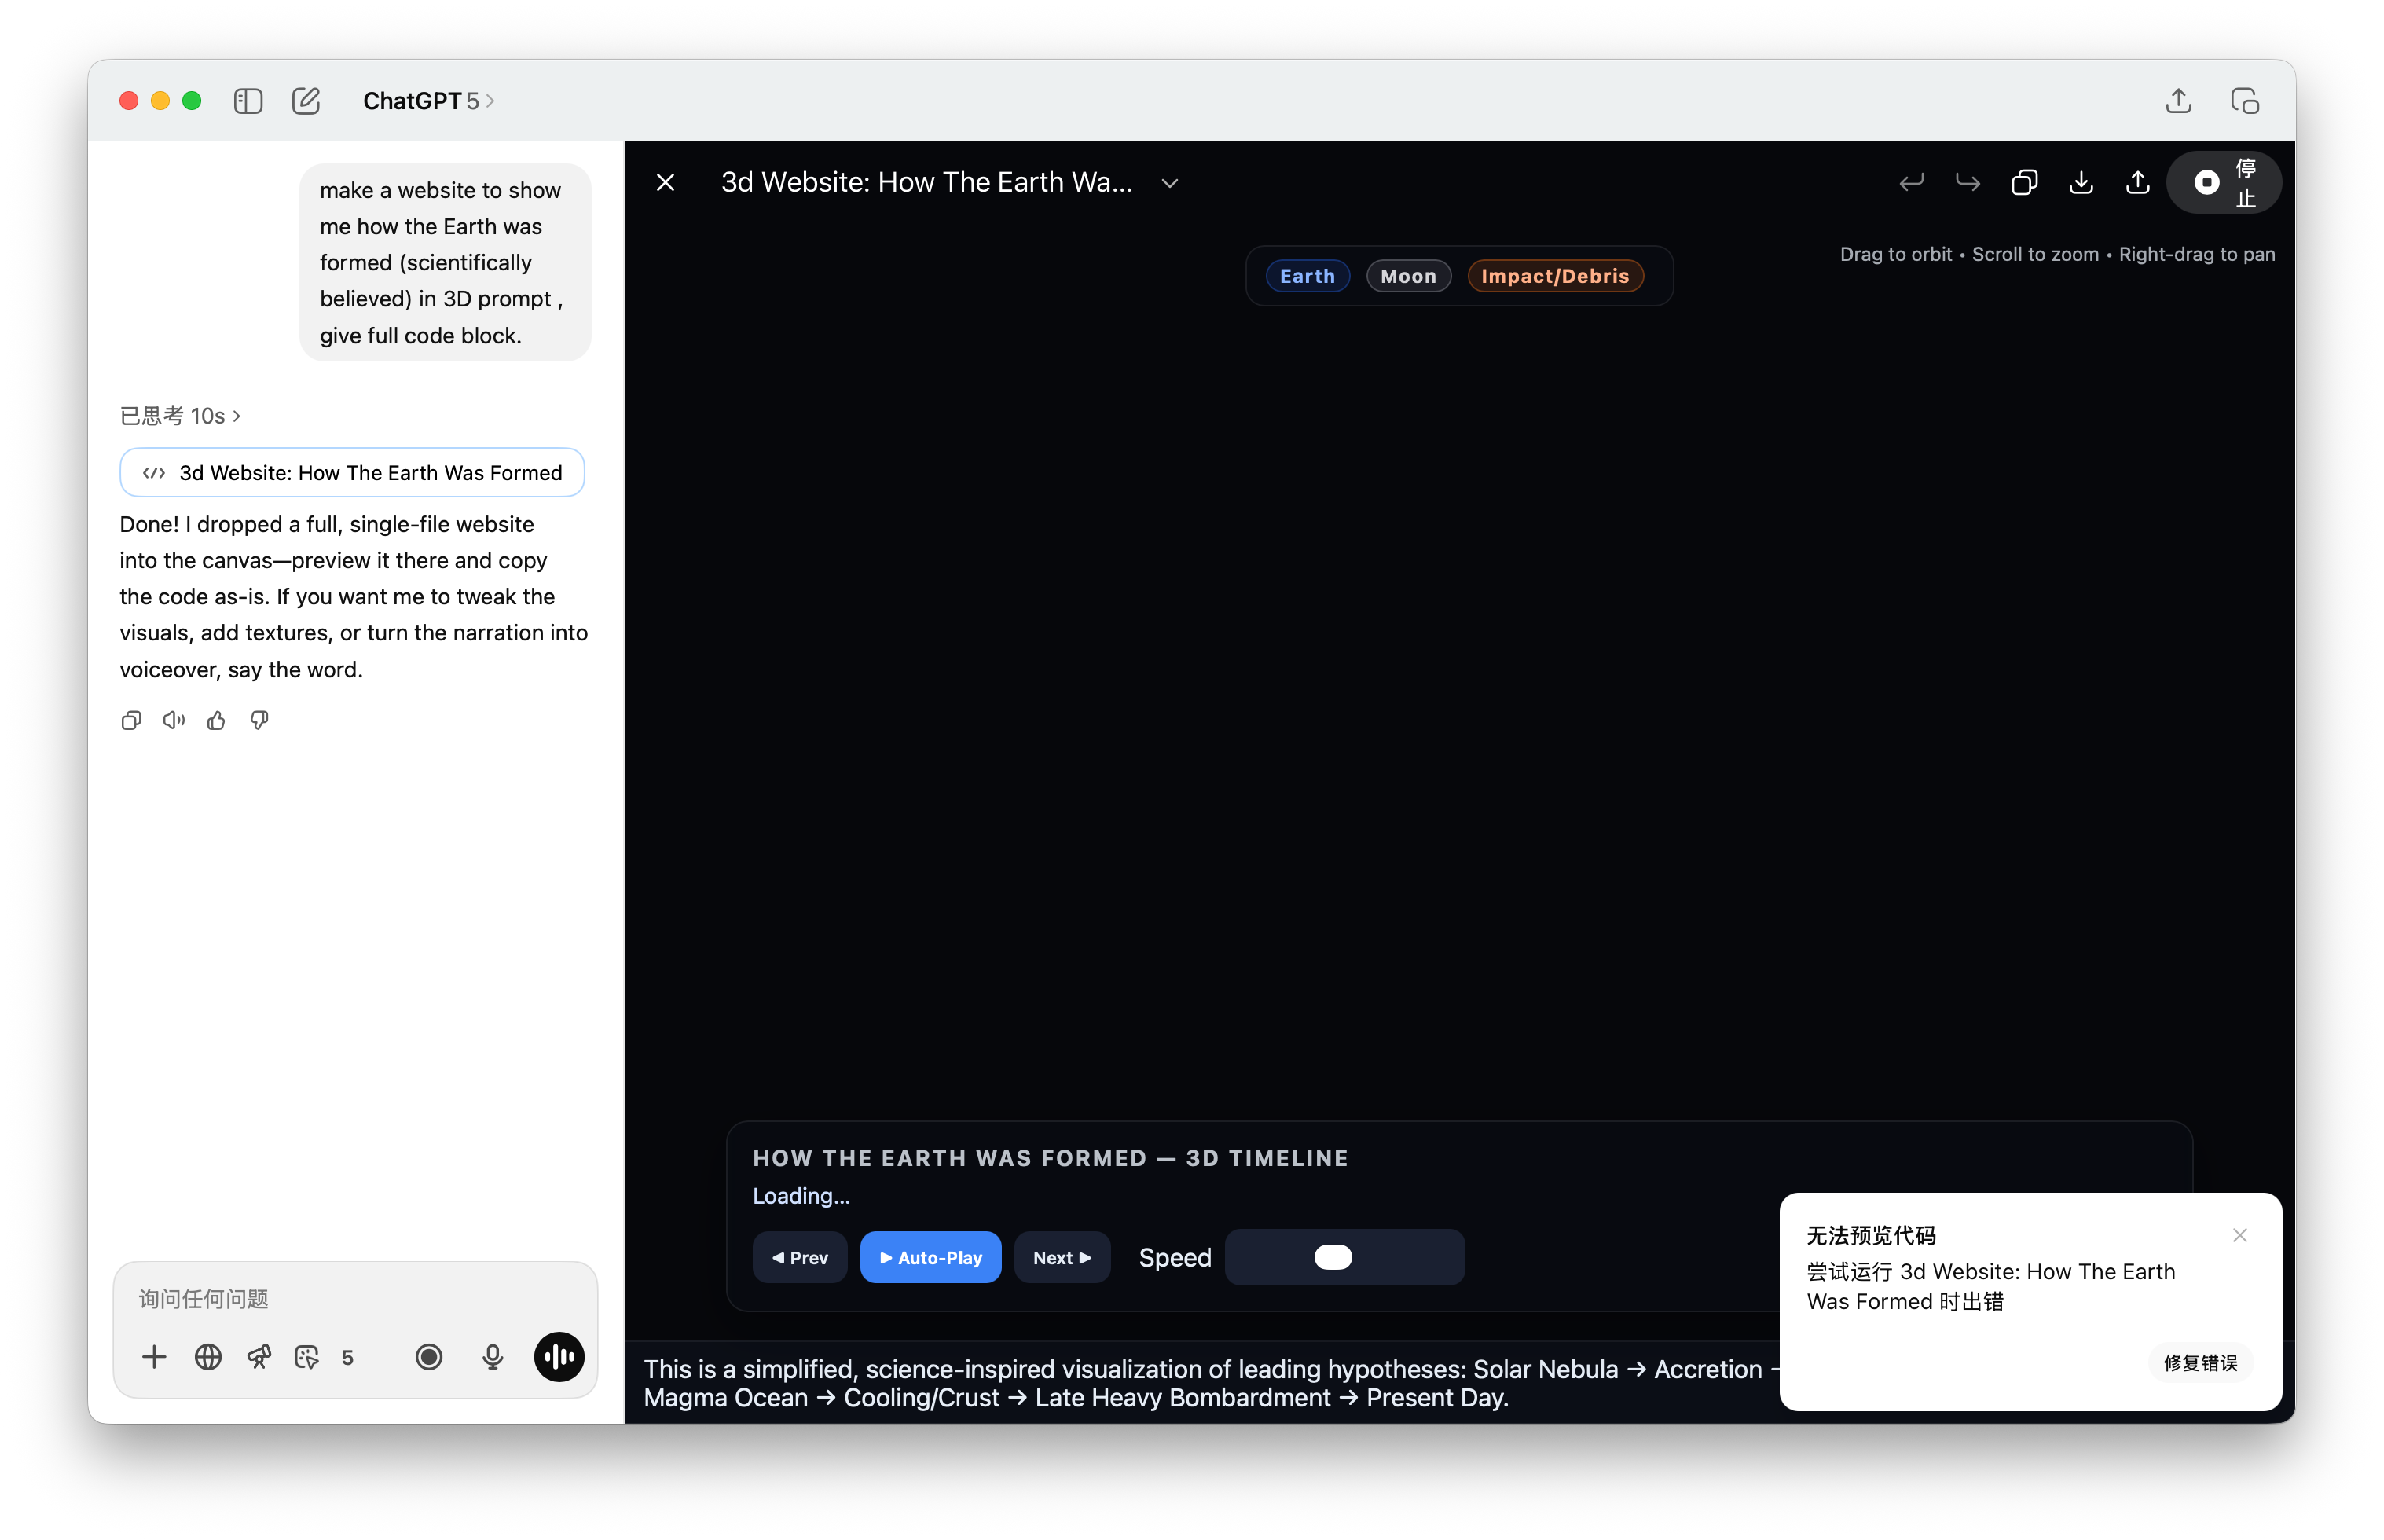Click the image creation icon in composer
This screenshot has width=2384, height=1540.
[307, 1357]
